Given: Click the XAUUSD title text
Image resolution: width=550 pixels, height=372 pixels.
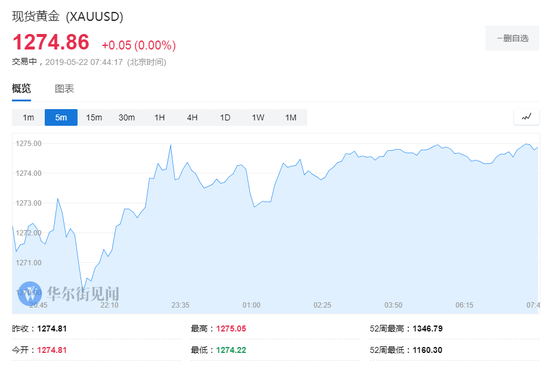Looking at the screenshot, I should pyautogui.click(x=95, y=17).
